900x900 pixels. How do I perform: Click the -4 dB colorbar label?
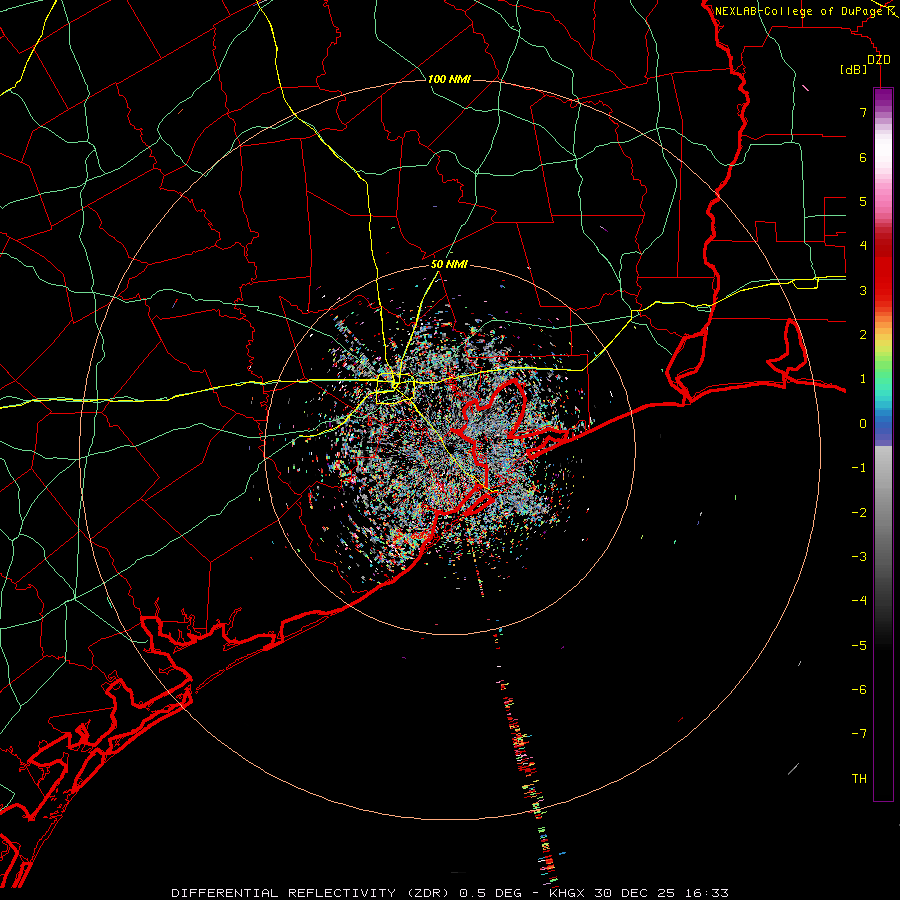tap(859, 601)
